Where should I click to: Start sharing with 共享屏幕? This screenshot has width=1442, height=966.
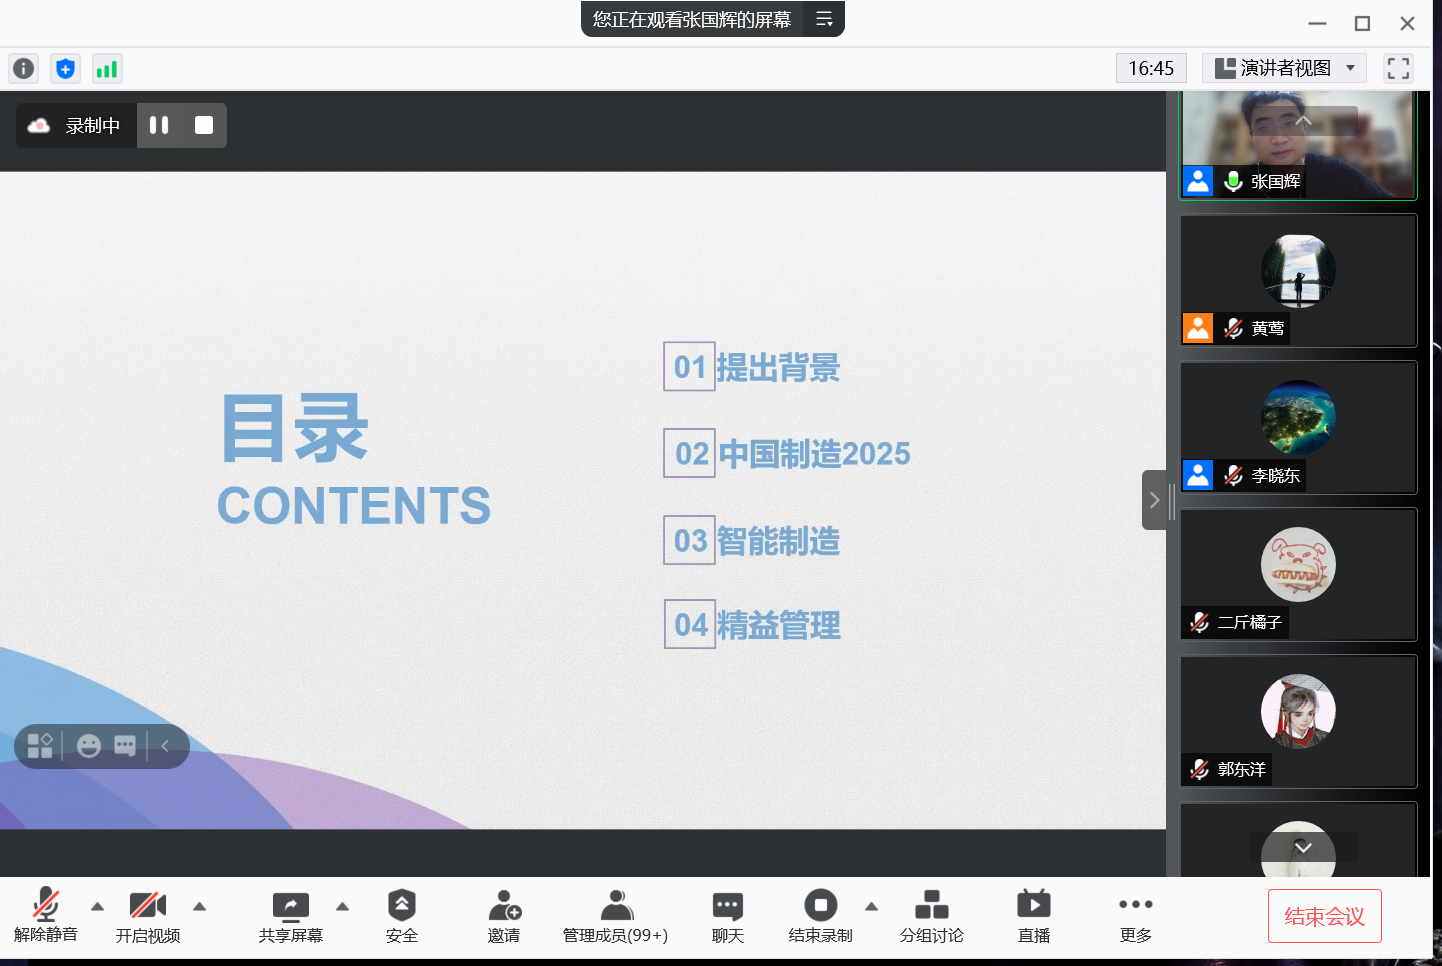(291, 916)
